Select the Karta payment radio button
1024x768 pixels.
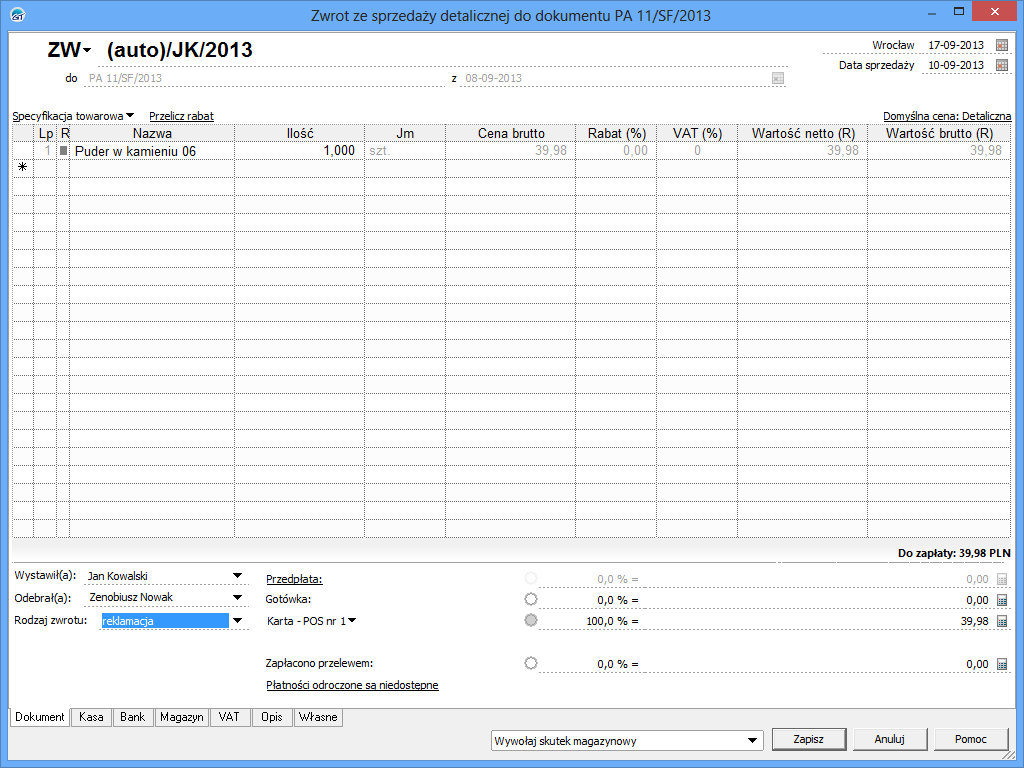pos(530,621)
